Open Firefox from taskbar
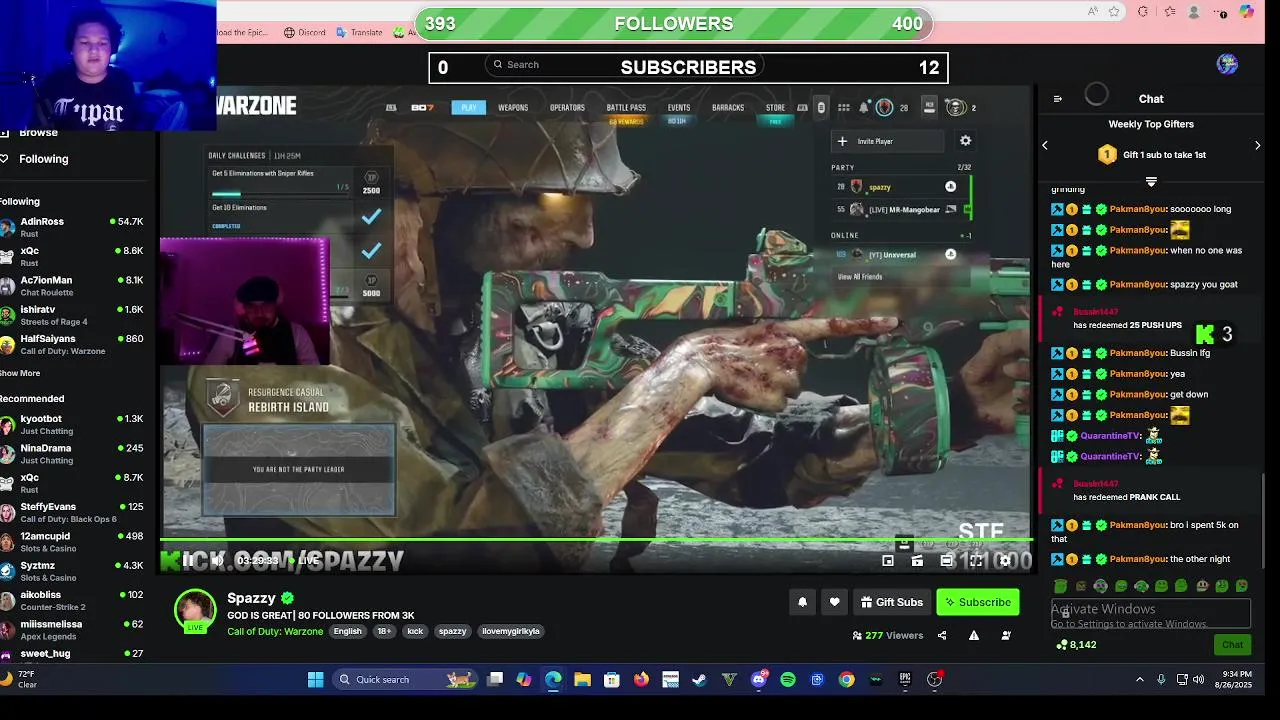The image size is (1280, 720). coord(641,680)
